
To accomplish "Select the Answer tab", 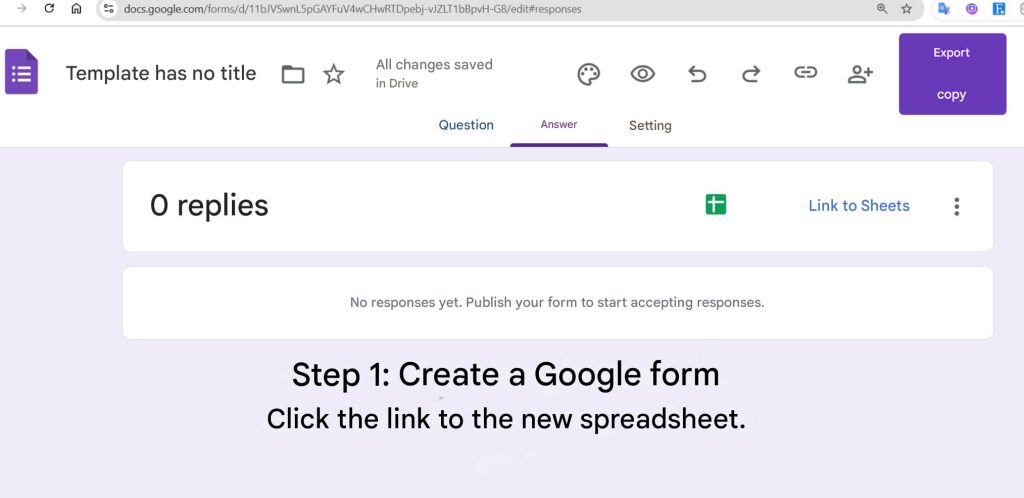I will click(559, 125).
